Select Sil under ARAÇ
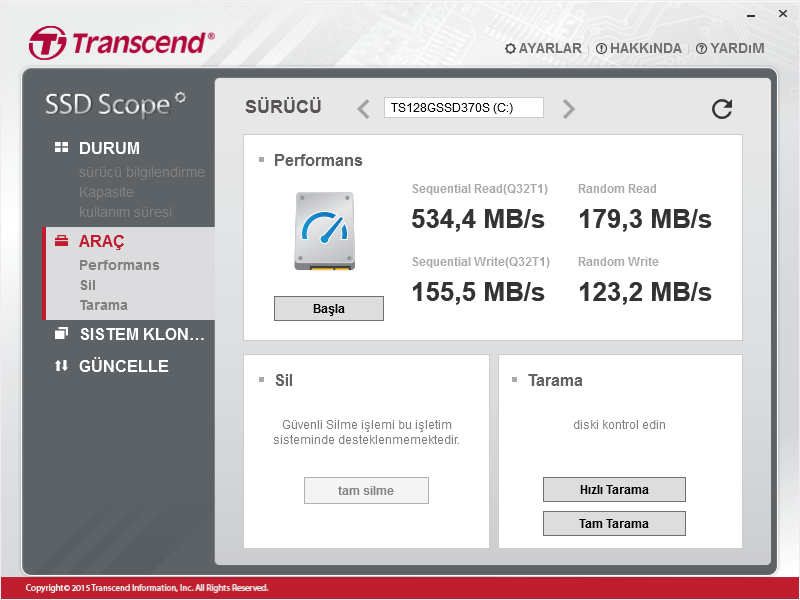Image resolution: width=800 pixels, height=600 pixels. pyautogui.click(x=88, y=285)
